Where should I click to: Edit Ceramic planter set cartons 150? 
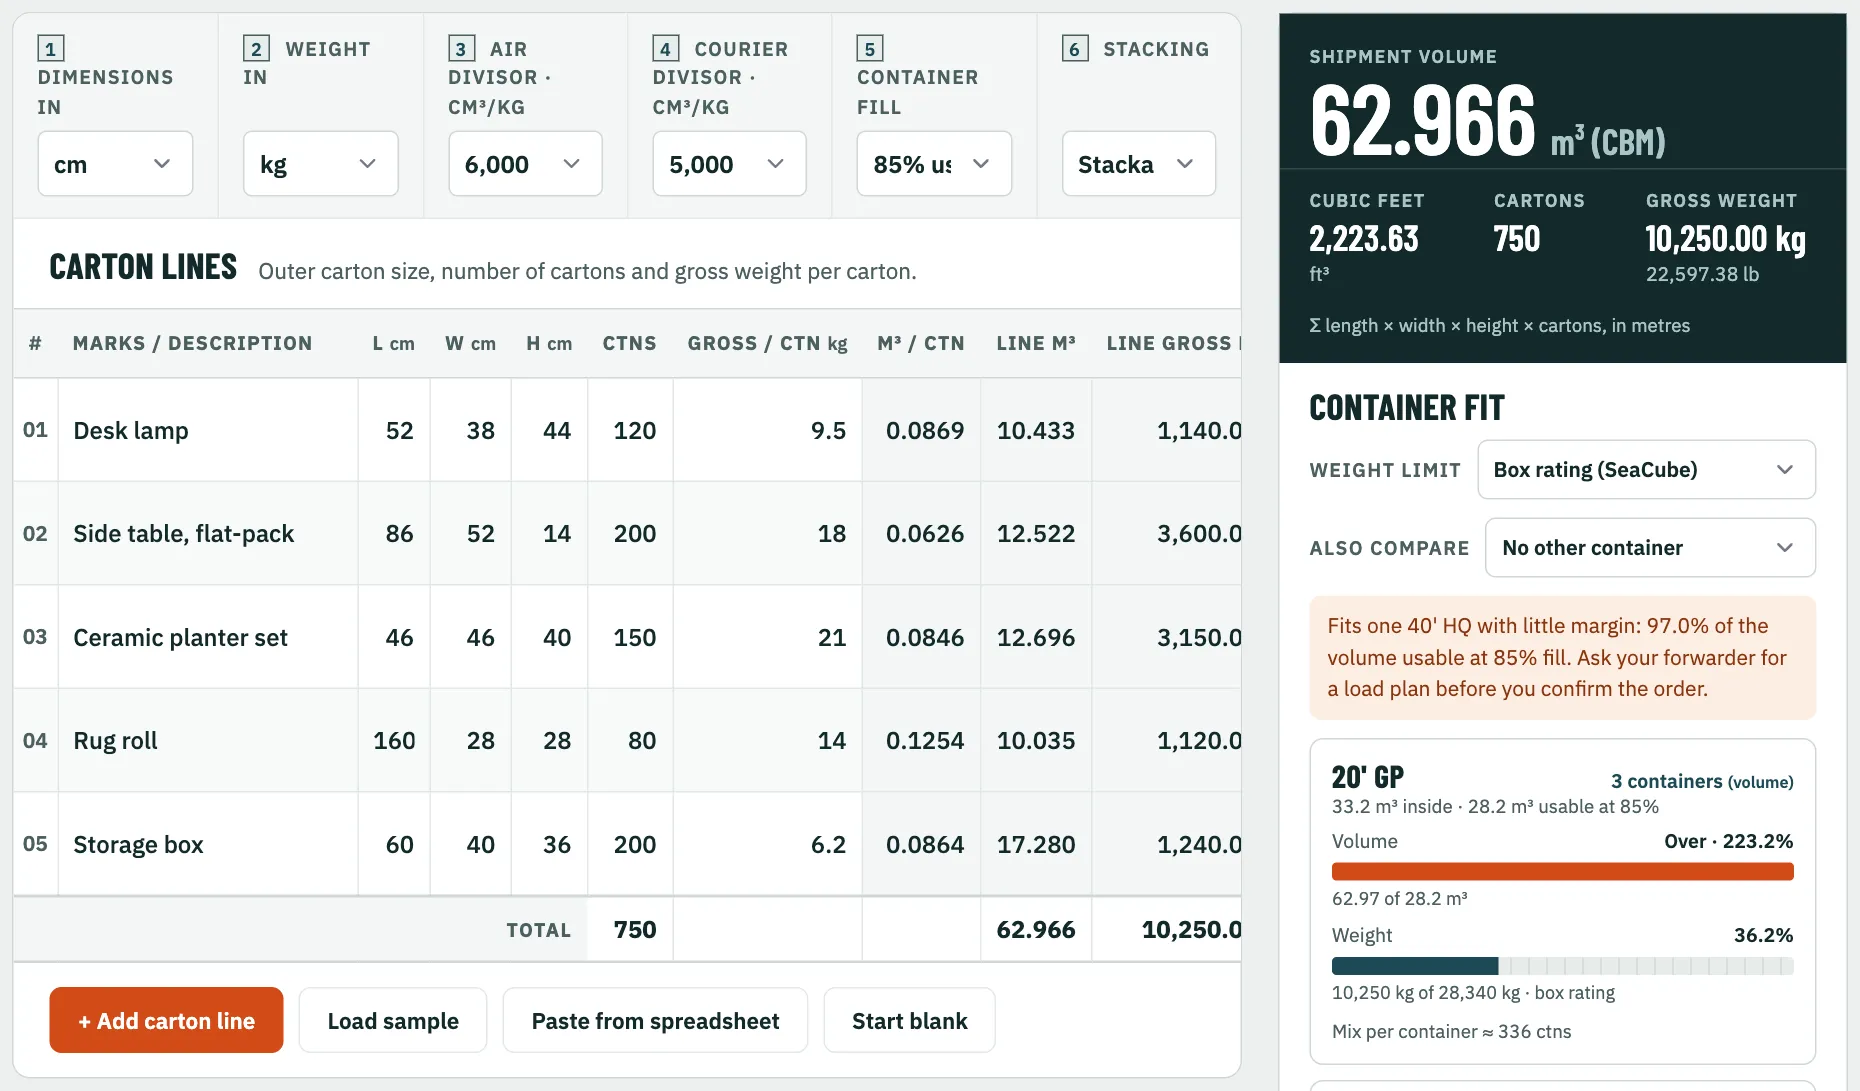click(x=631, y=638)
